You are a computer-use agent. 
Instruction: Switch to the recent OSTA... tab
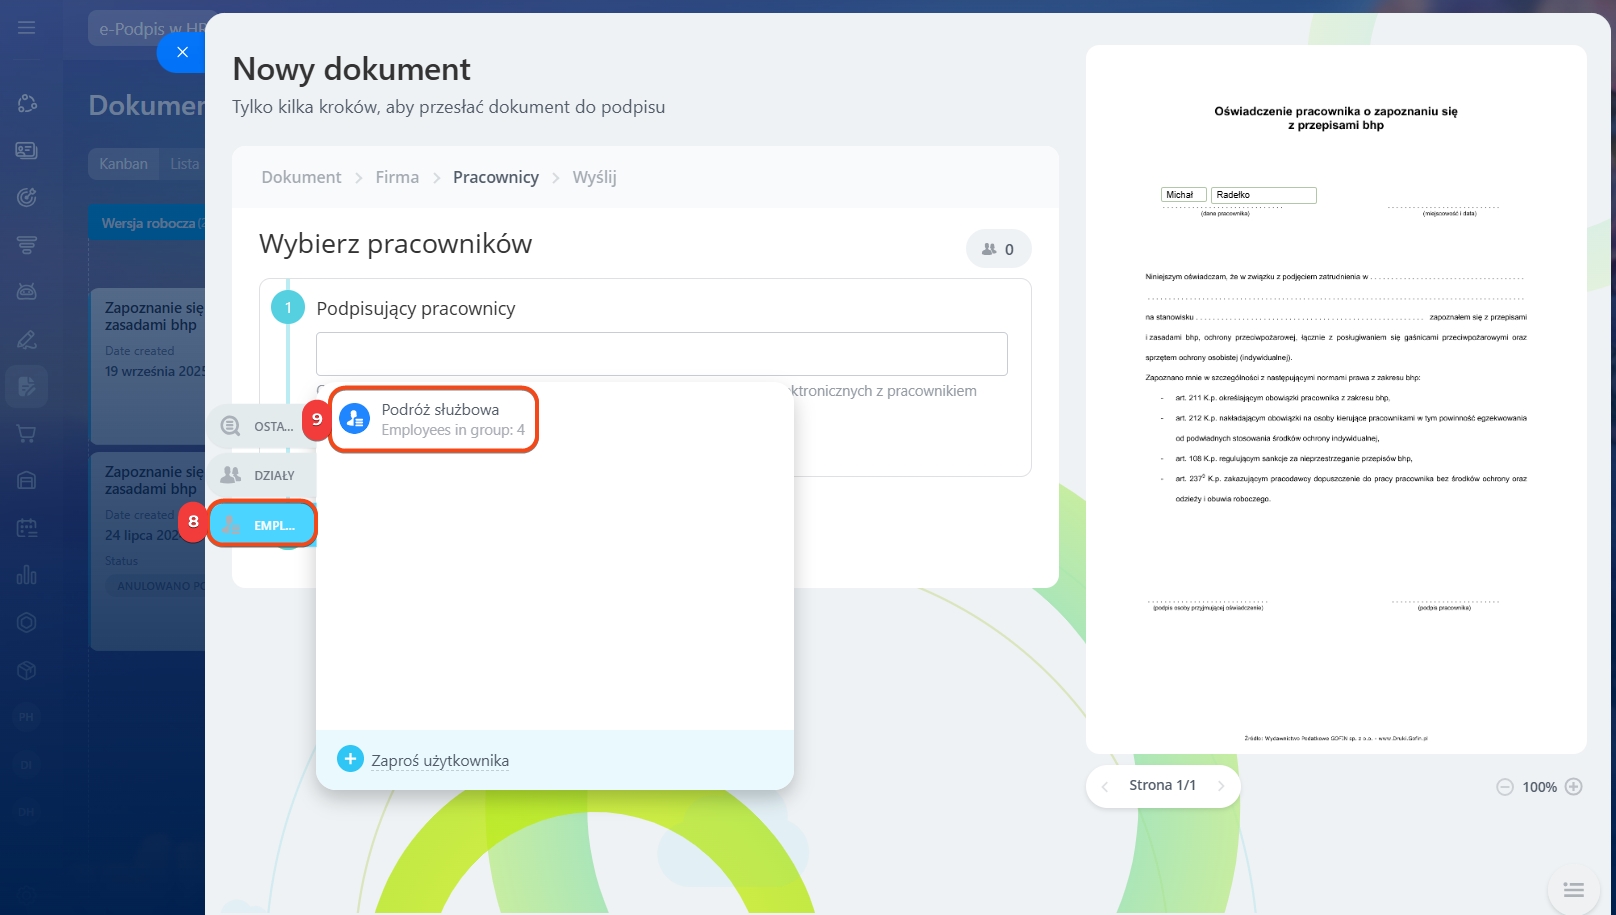point(262,426)
